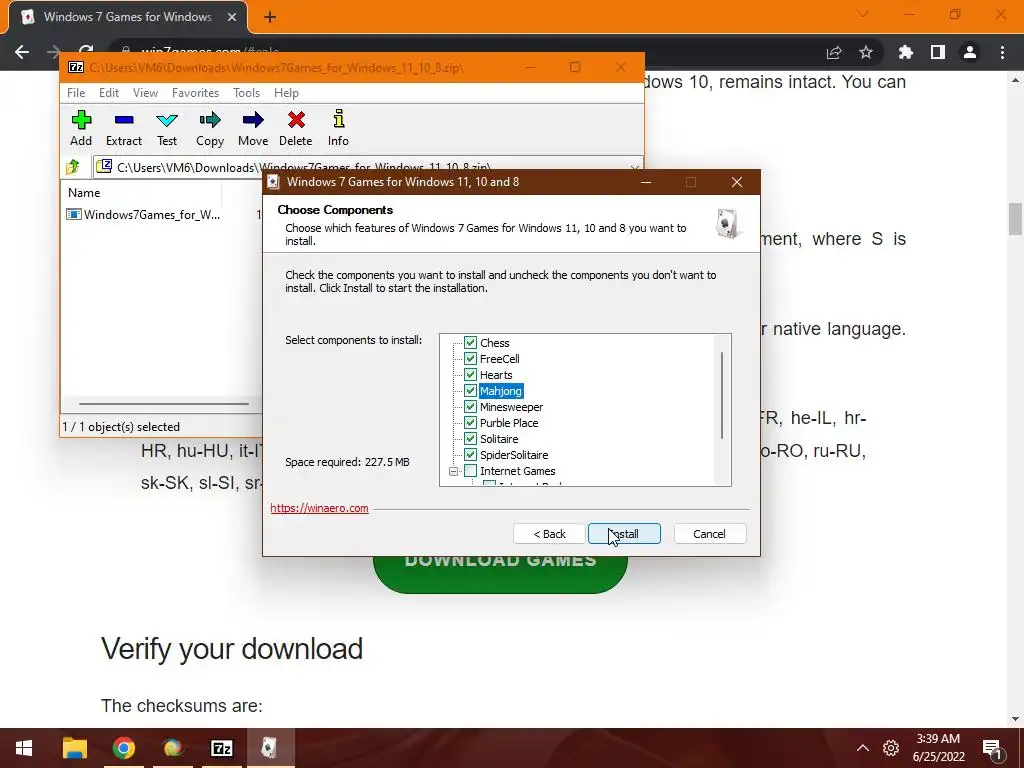Select Windows7Games_for_W... file in 7-Zip
The height and width of the screenshot is (768, 1024).
click(144, 214)
